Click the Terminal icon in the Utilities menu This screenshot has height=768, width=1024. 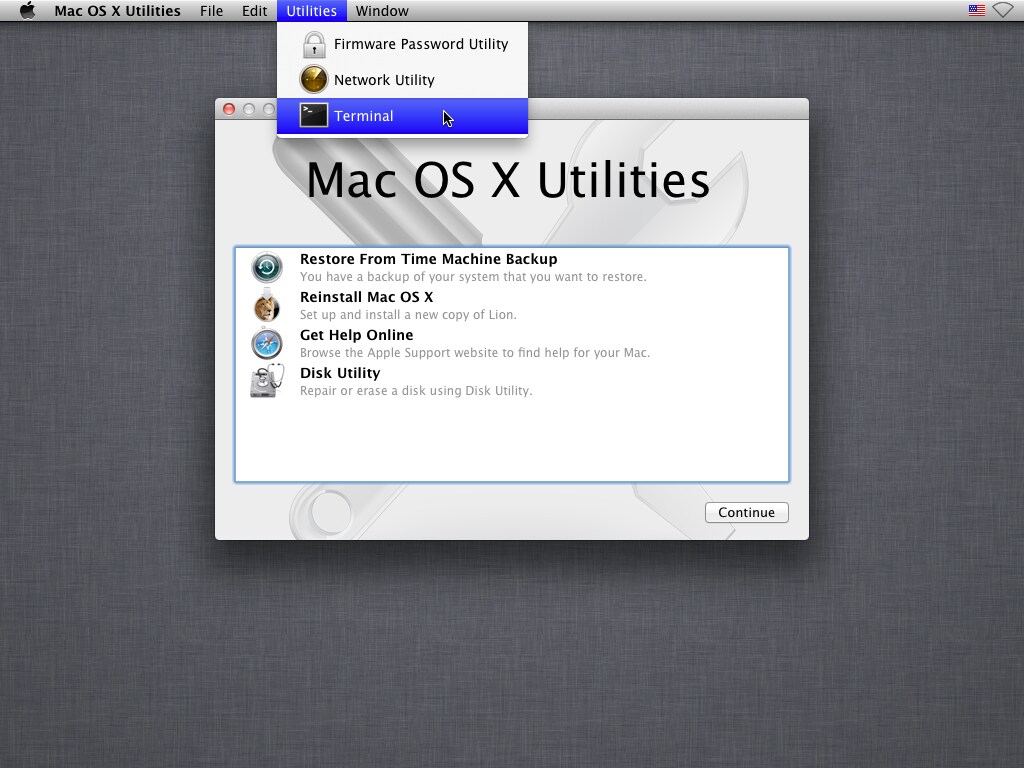(311, 115)
